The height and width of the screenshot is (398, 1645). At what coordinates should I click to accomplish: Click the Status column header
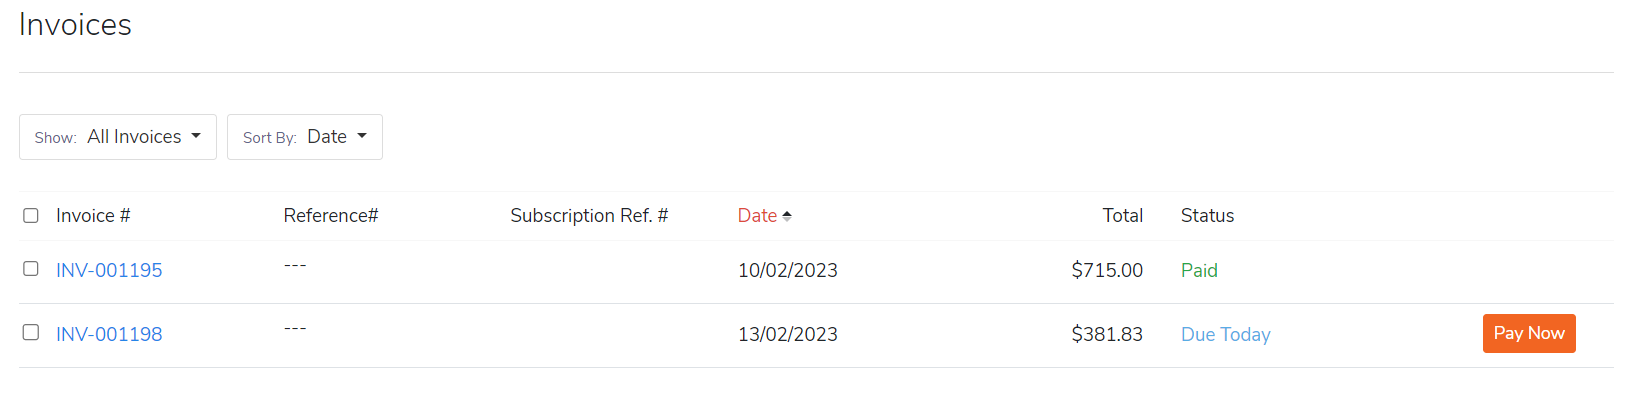pyautogui.click(x=1207, y=215)
